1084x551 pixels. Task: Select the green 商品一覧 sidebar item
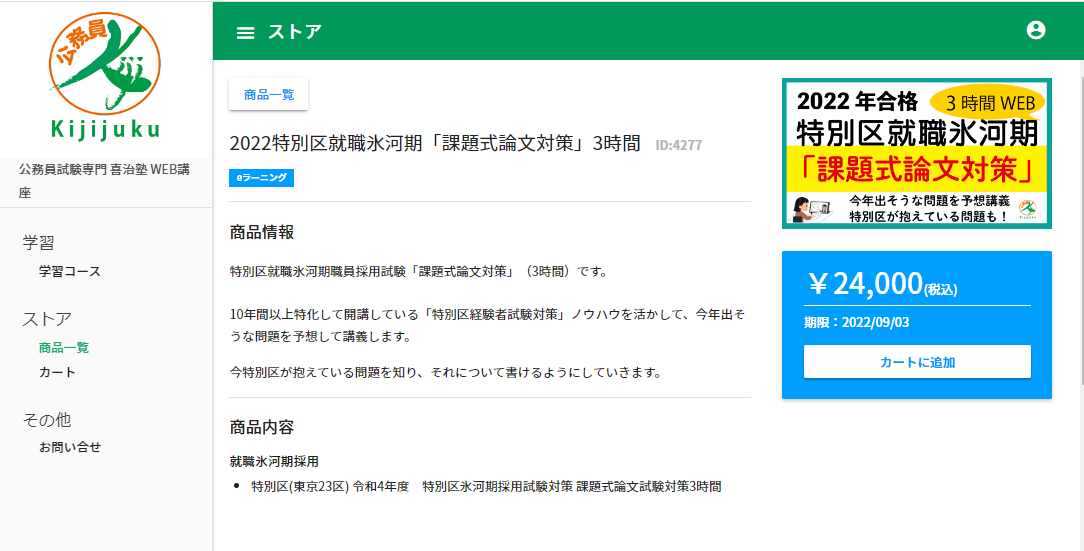click(x=64, y=348)
